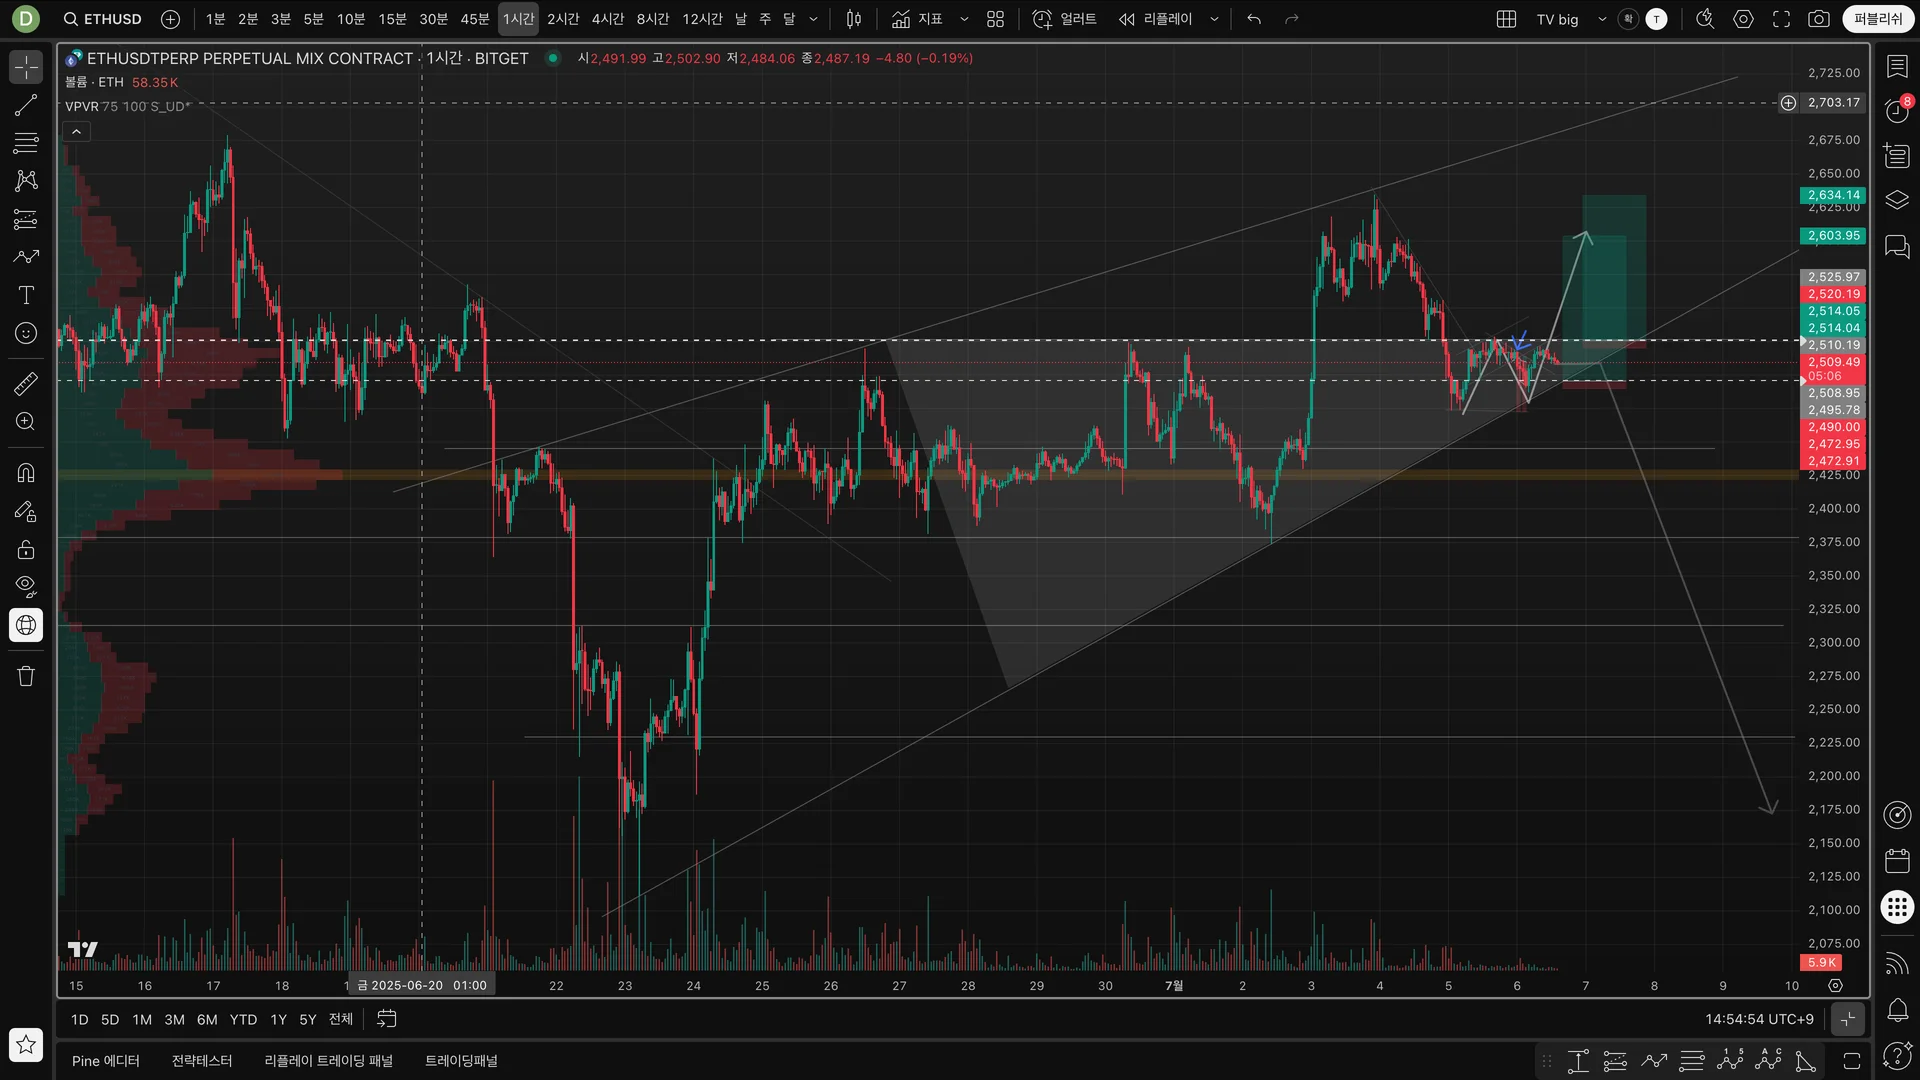The image size is (1920, 1080).
Task: Switch to the 전략테스터 tab
Action: pyautogui.click(x=201, y=1061)
